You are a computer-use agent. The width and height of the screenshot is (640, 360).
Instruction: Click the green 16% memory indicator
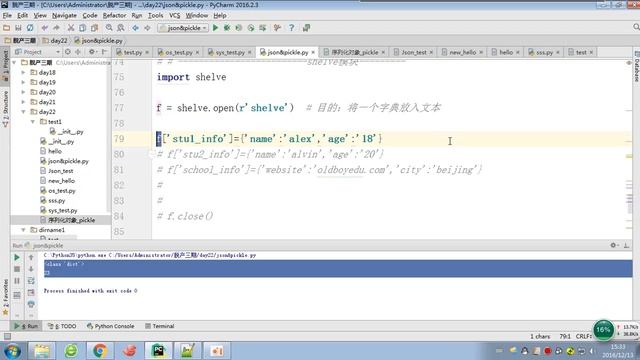pos(603,330)
